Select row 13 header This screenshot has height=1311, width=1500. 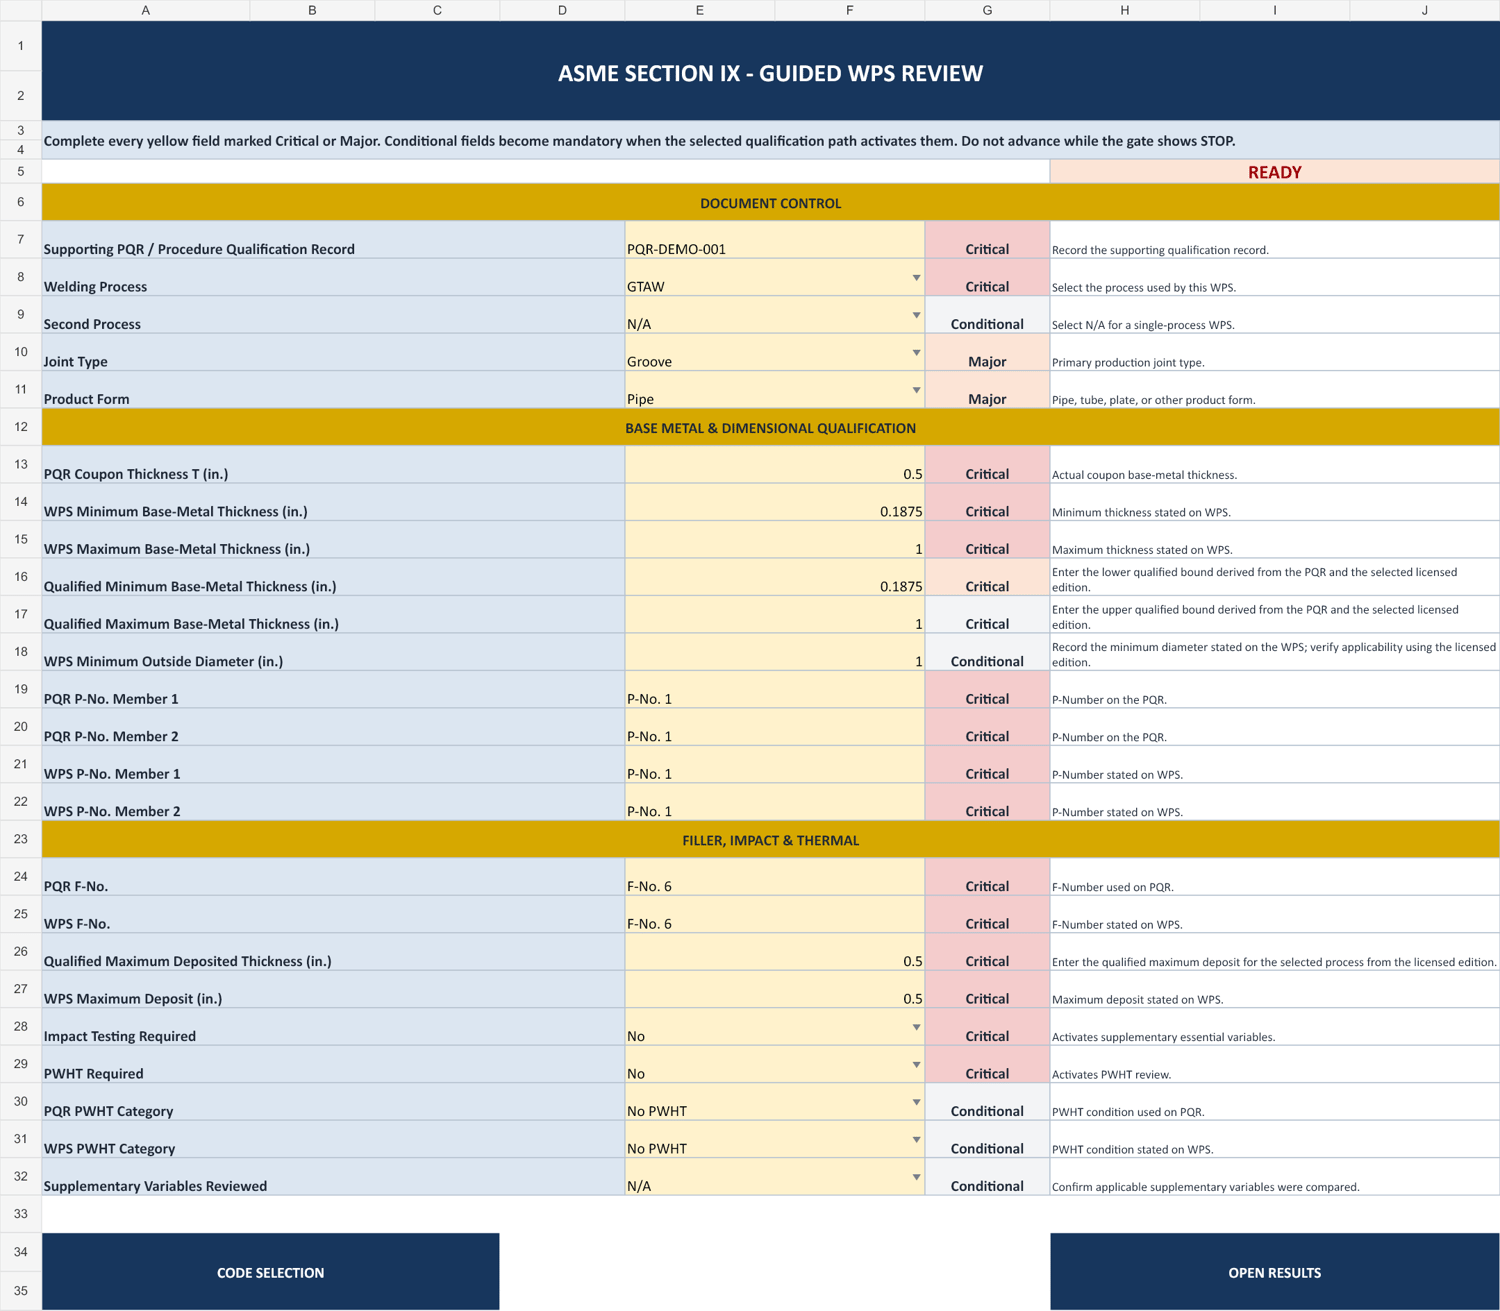pyautogui.click(x=20, y=465)
